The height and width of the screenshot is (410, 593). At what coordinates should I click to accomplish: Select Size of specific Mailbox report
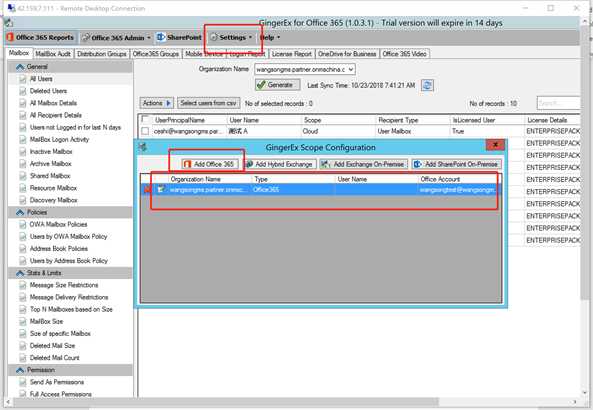point(60,333)
